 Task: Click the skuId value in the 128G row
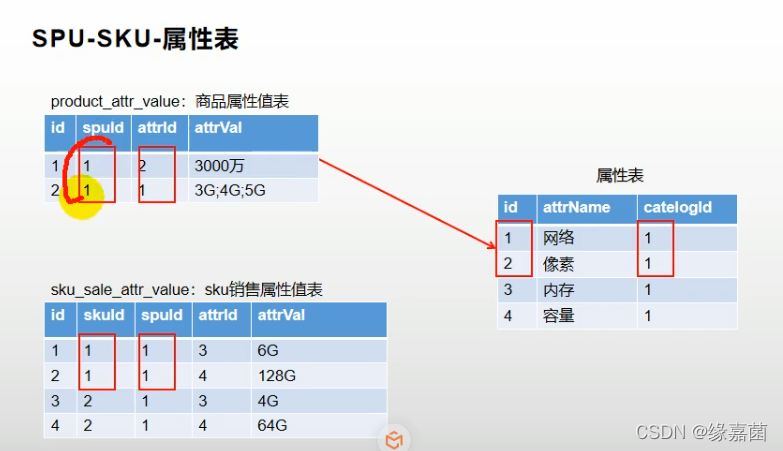88,376
